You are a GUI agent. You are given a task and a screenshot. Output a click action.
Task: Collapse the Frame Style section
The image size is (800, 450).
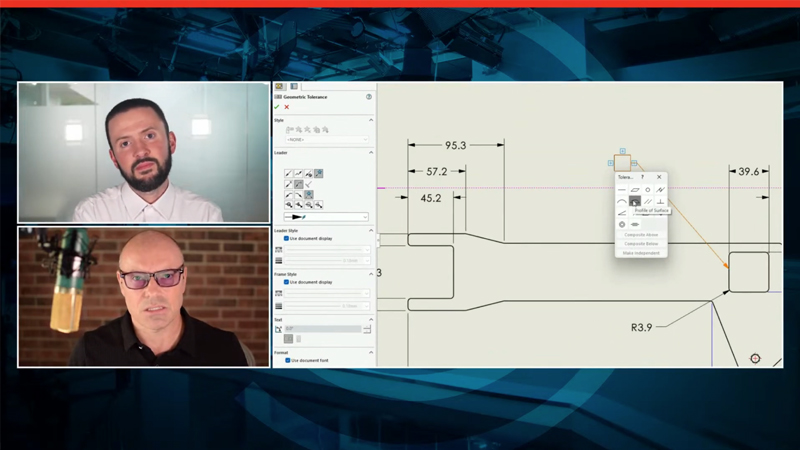pos(371,274)
